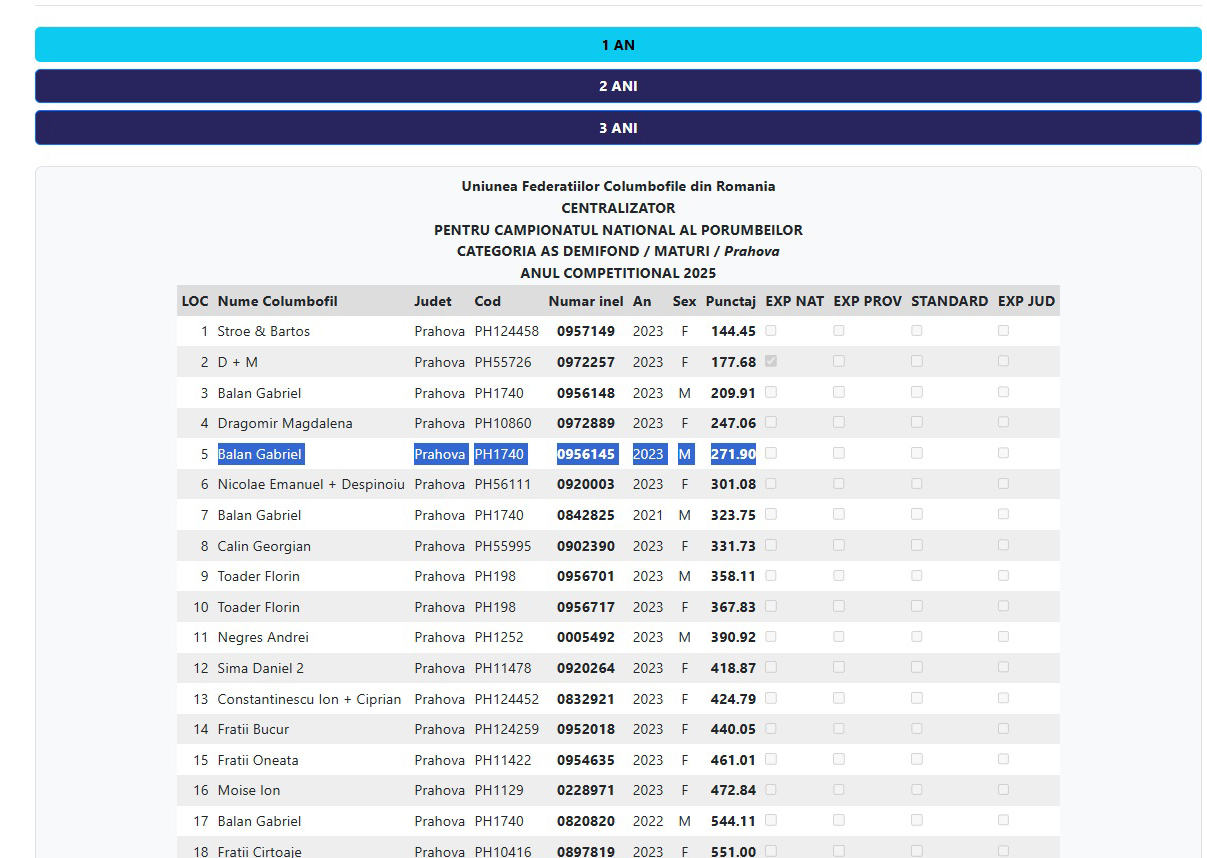The image size is (1207, 858).
Task: Check EXP JUD for Negres Andrei
Action: (x=1003, y=636)
